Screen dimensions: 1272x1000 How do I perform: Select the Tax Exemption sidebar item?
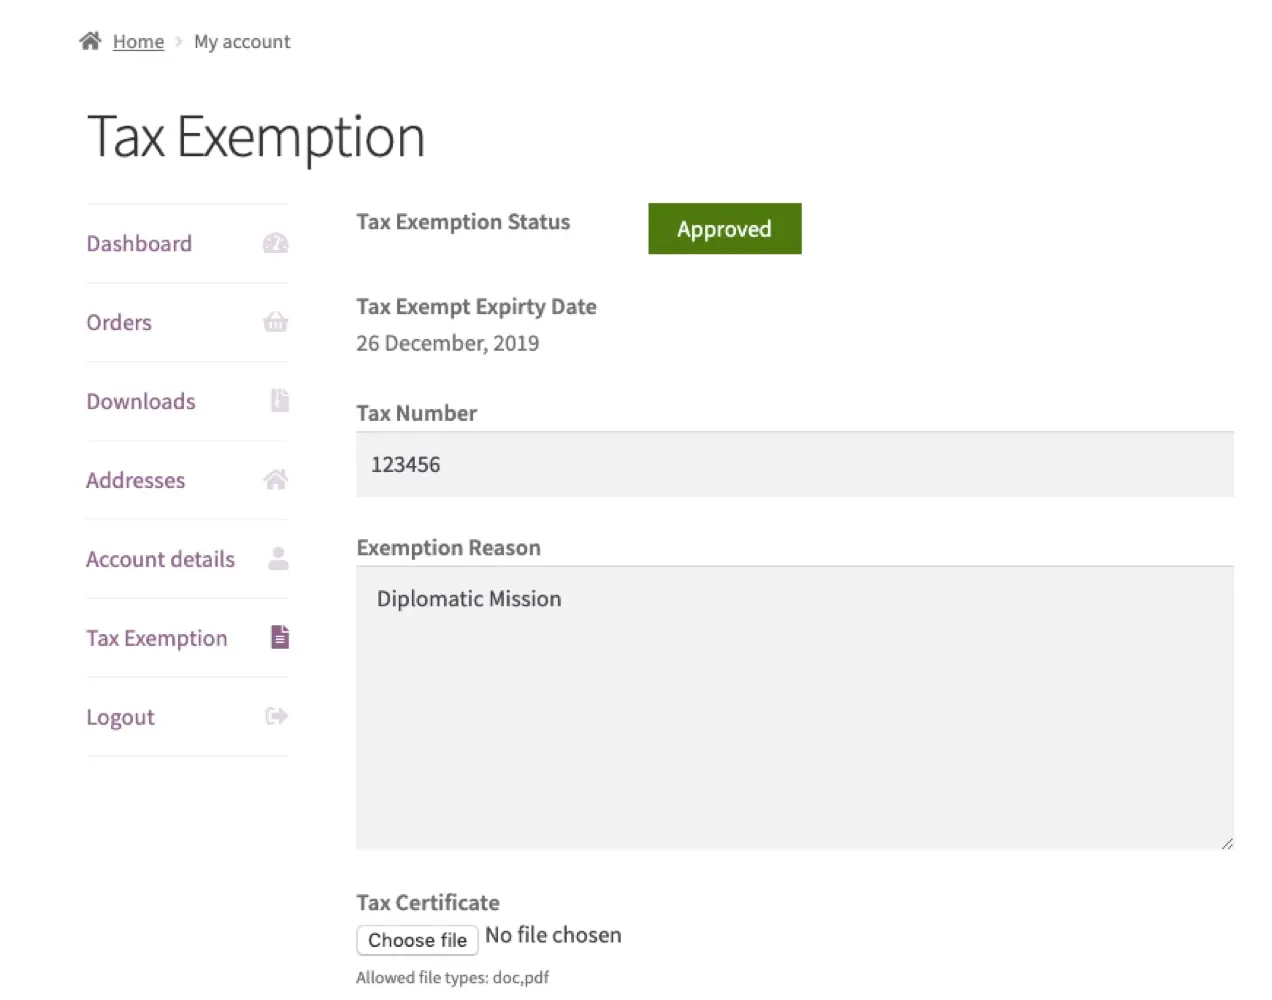[157, 639]
